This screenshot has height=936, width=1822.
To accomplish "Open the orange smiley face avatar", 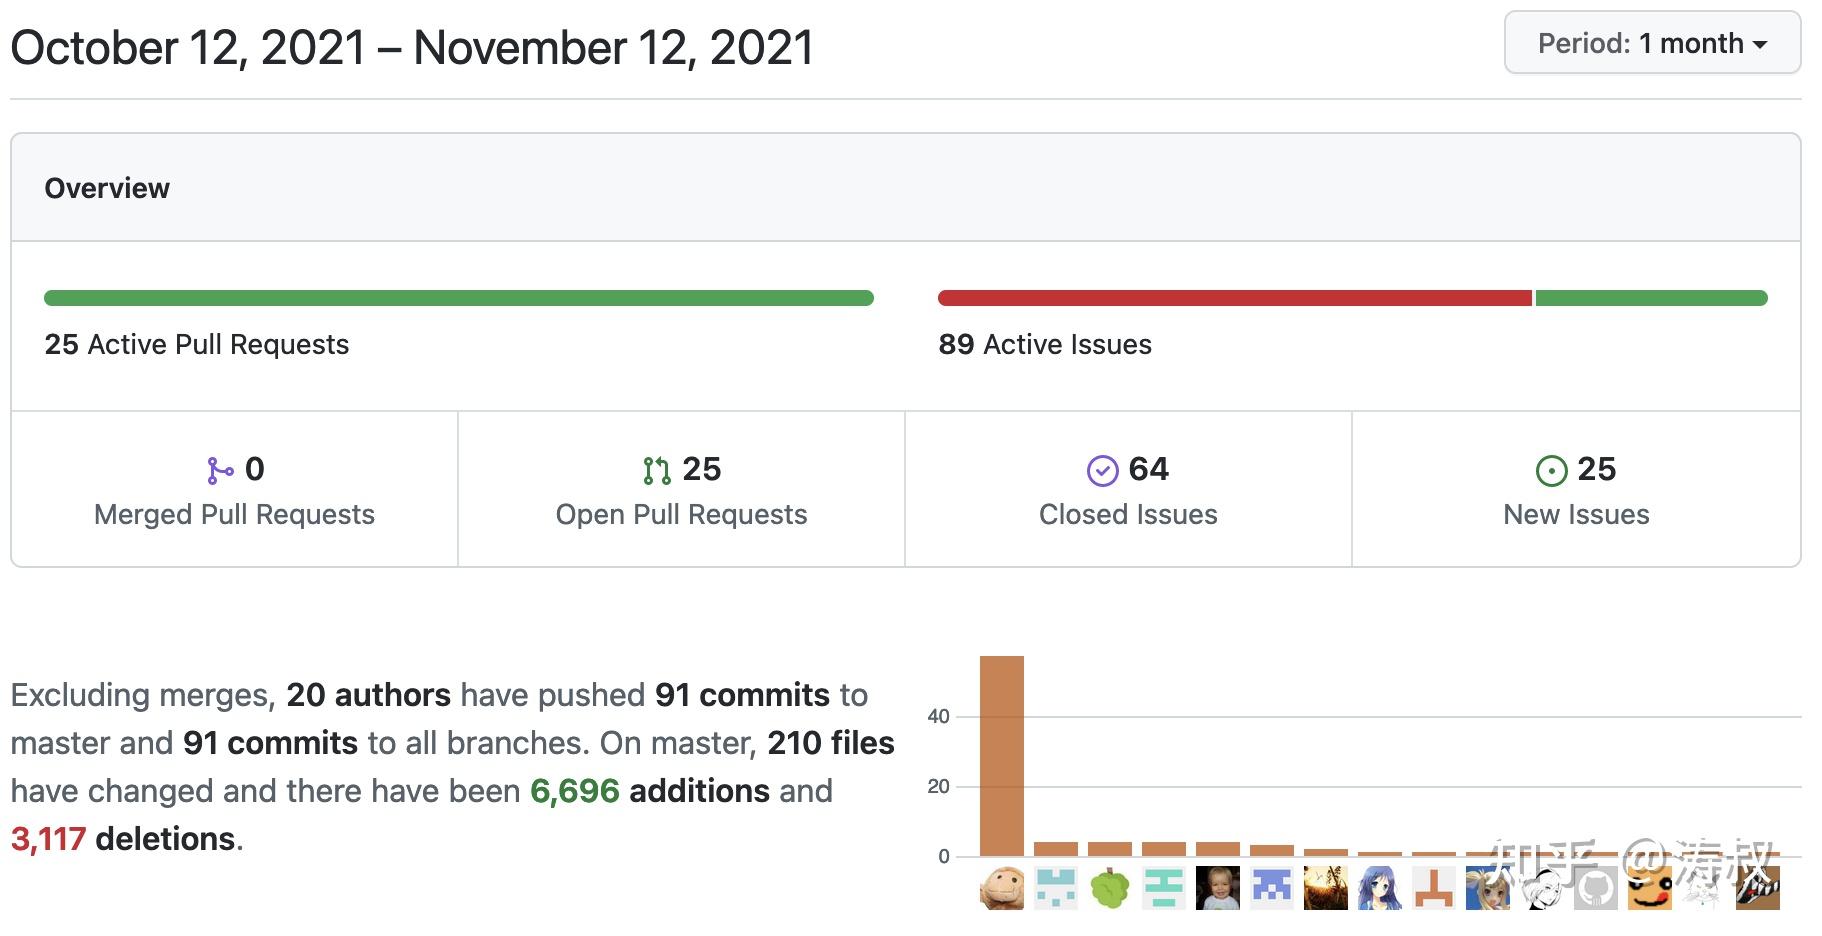I will pos(1650,888).
